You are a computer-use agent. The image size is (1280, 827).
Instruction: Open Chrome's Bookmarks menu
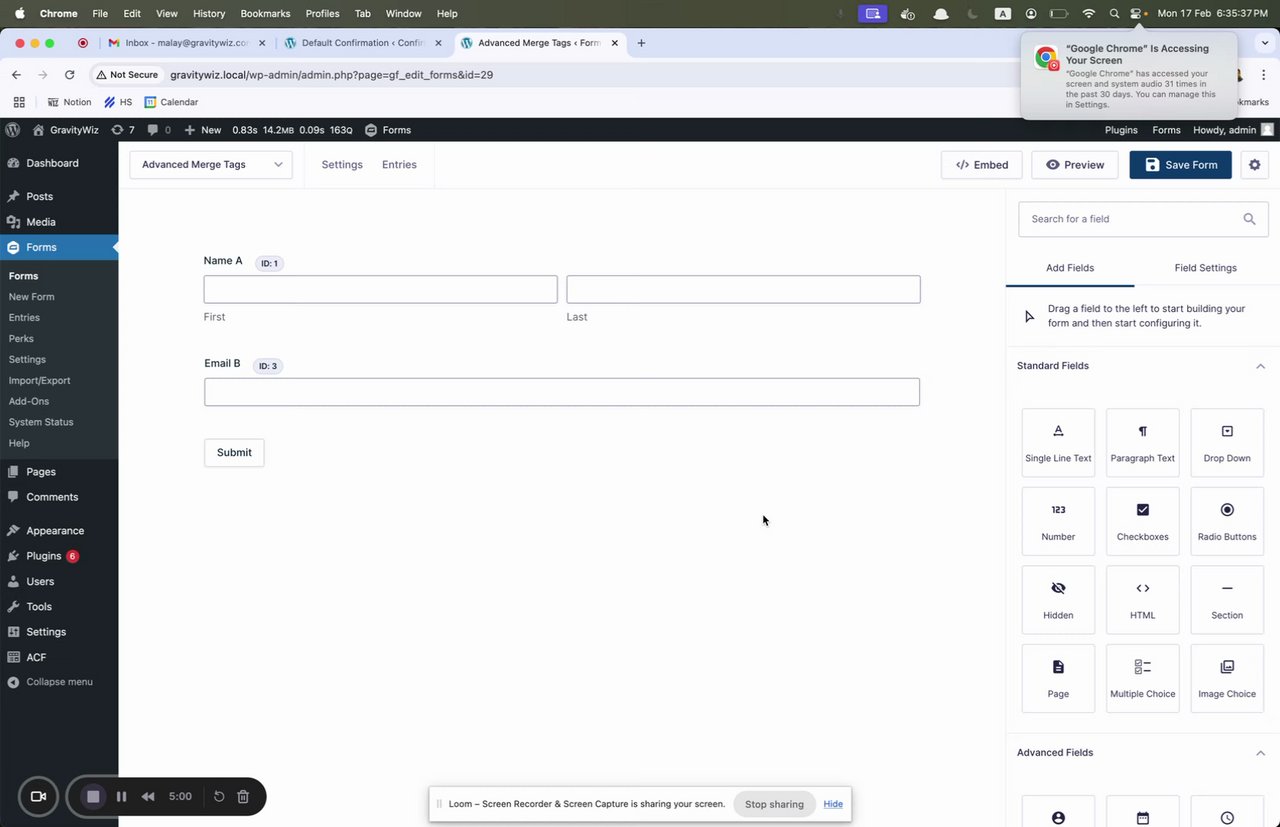pos(264,13)
